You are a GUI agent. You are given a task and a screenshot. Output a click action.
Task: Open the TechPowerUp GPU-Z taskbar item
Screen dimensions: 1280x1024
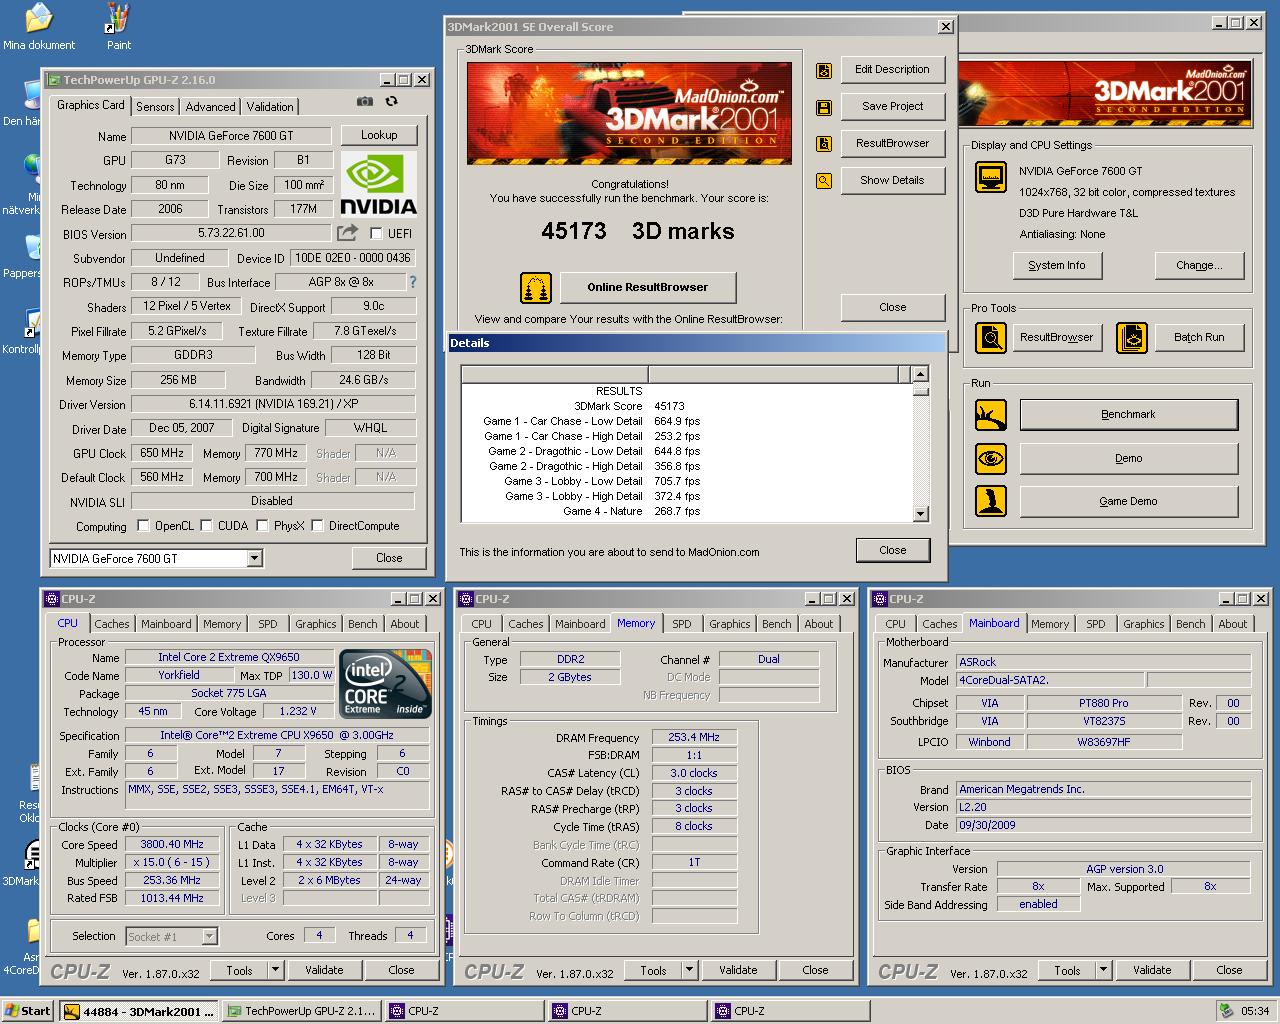[x=301, y=1011]
